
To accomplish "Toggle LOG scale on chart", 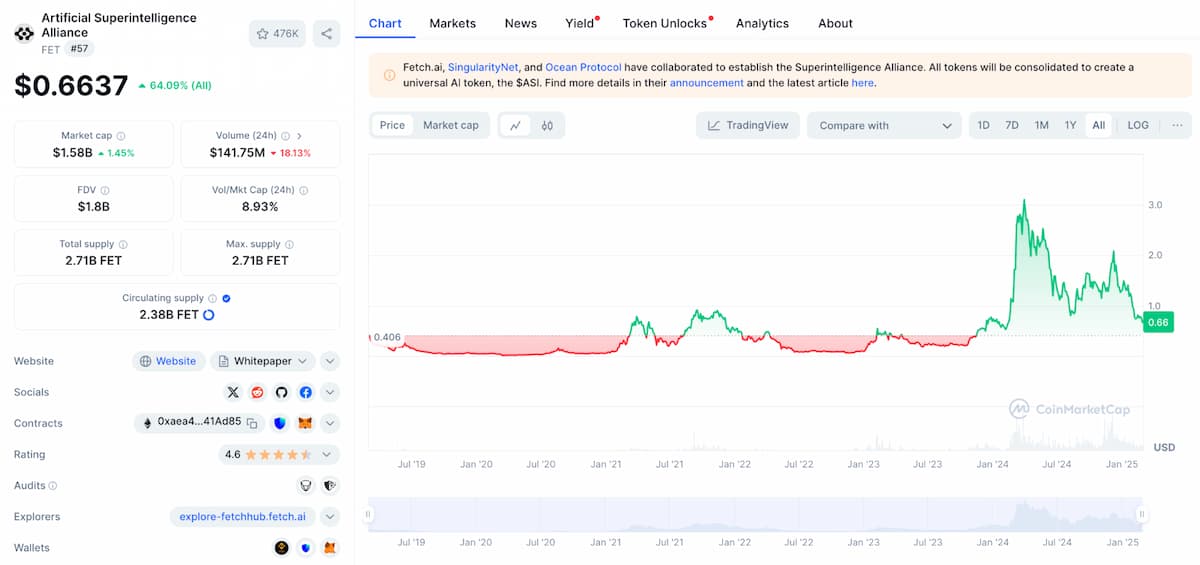I will pyautogui.click(x=1138, y=125).
